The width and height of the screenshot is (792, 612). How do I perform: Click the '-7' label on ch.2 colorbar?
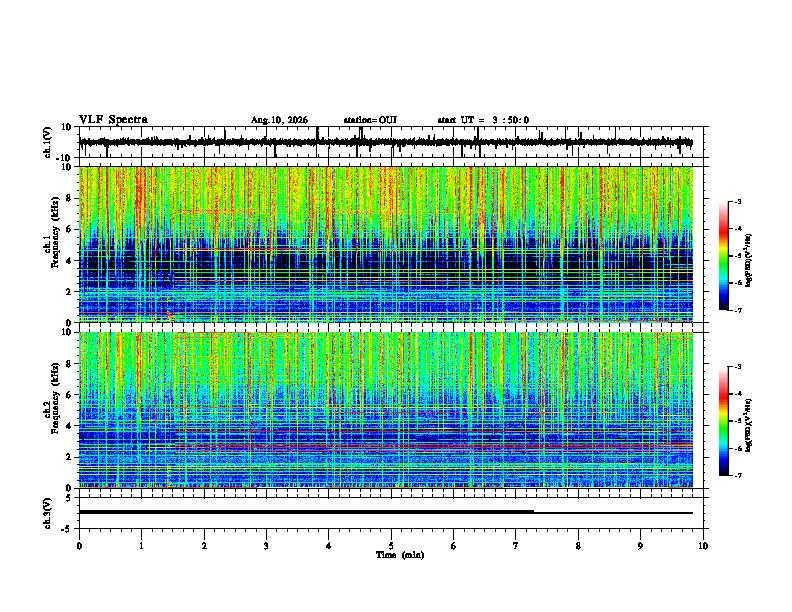coord(738,475)
